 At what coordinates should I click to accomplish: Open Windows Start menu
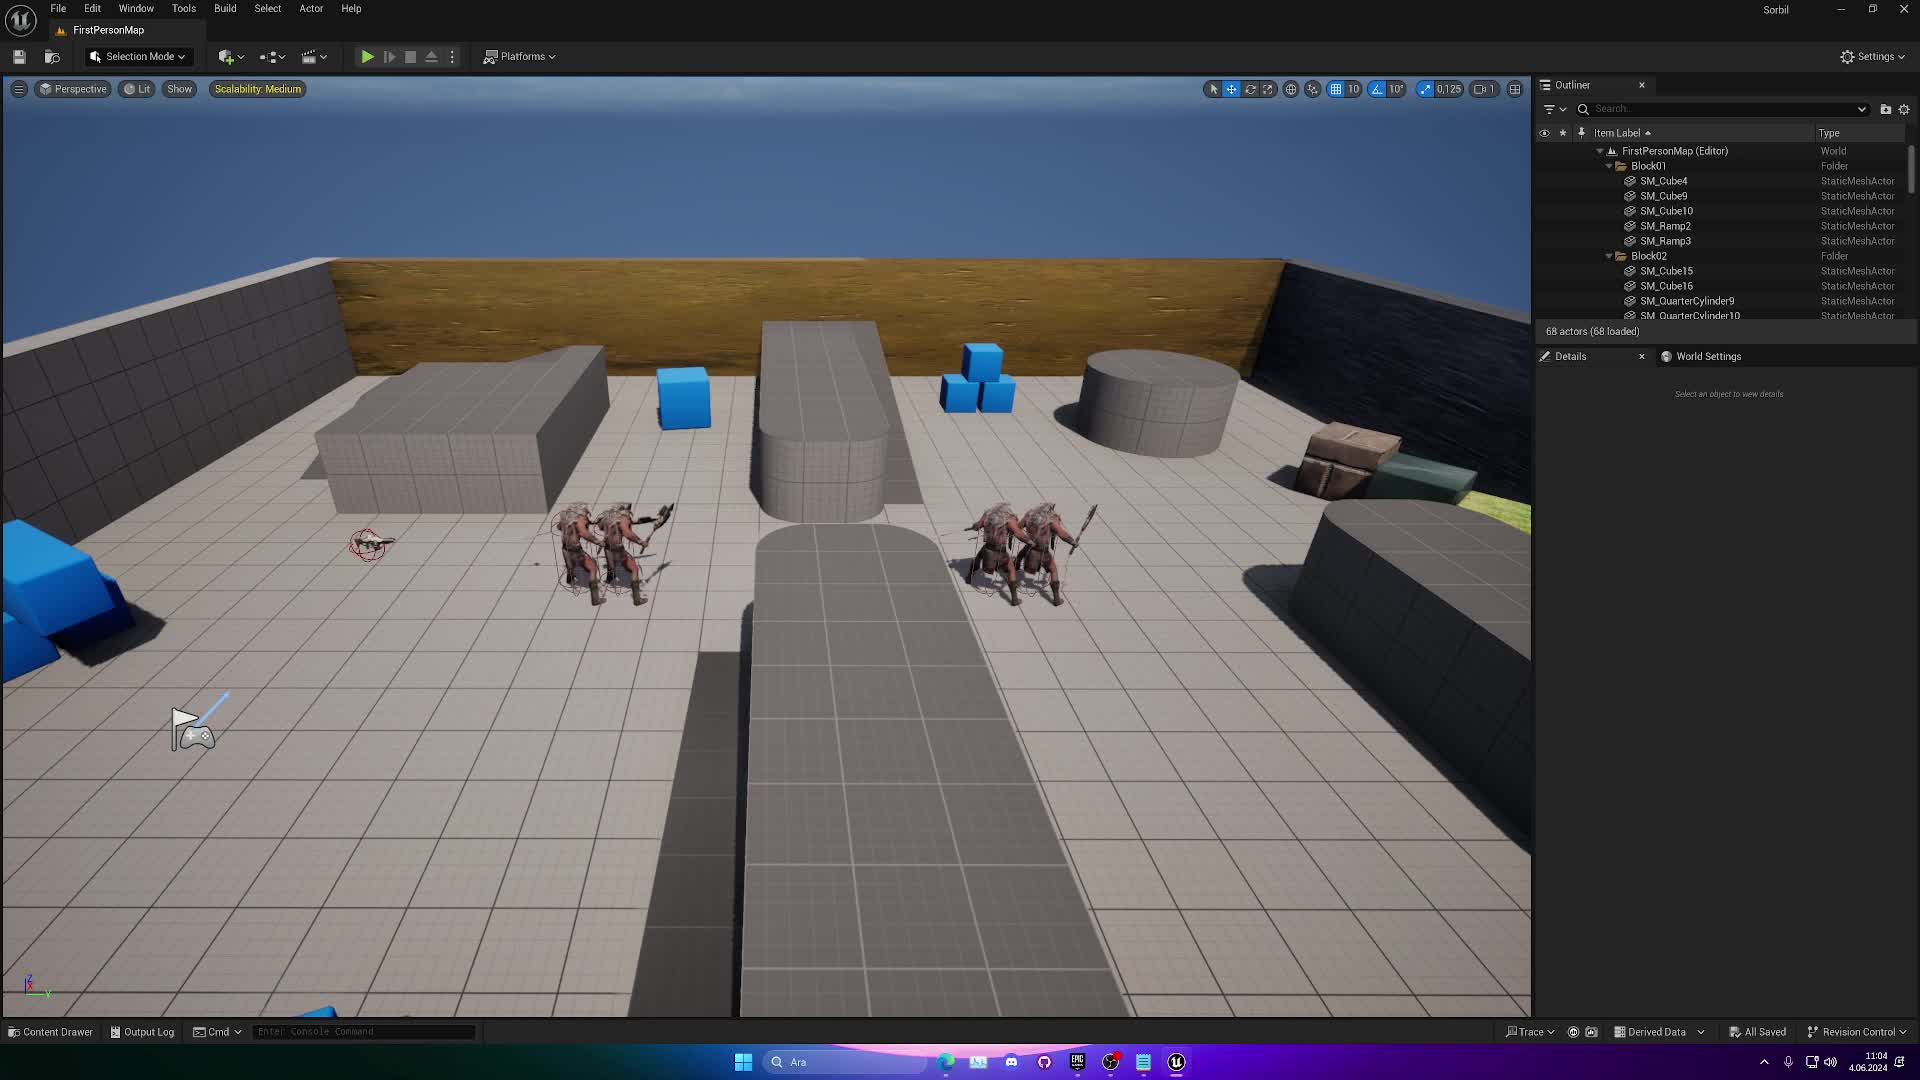coord(743,1062)
